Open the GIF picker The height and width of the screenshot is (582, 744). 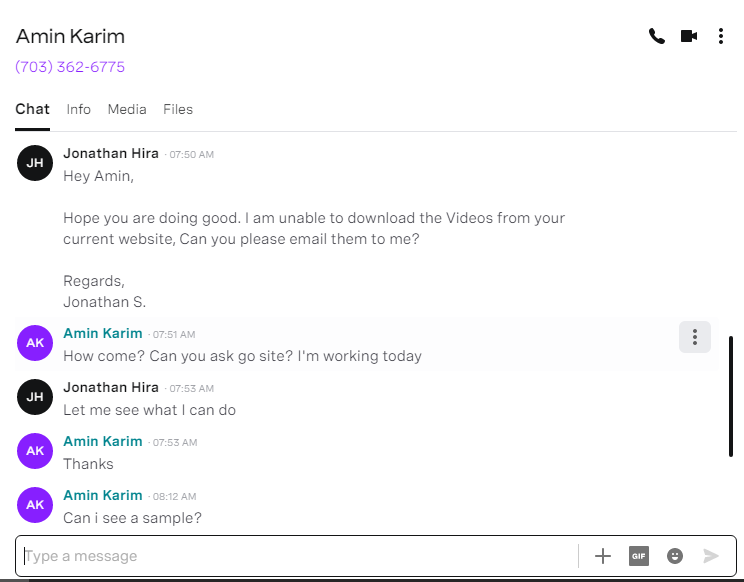pos(639,556)
